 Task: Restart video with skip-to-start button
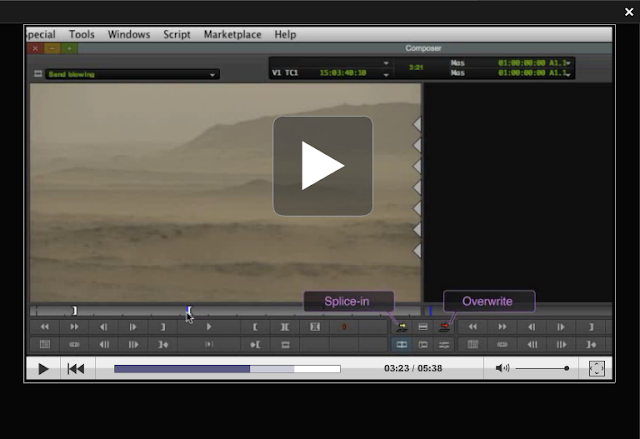point(76,369)
